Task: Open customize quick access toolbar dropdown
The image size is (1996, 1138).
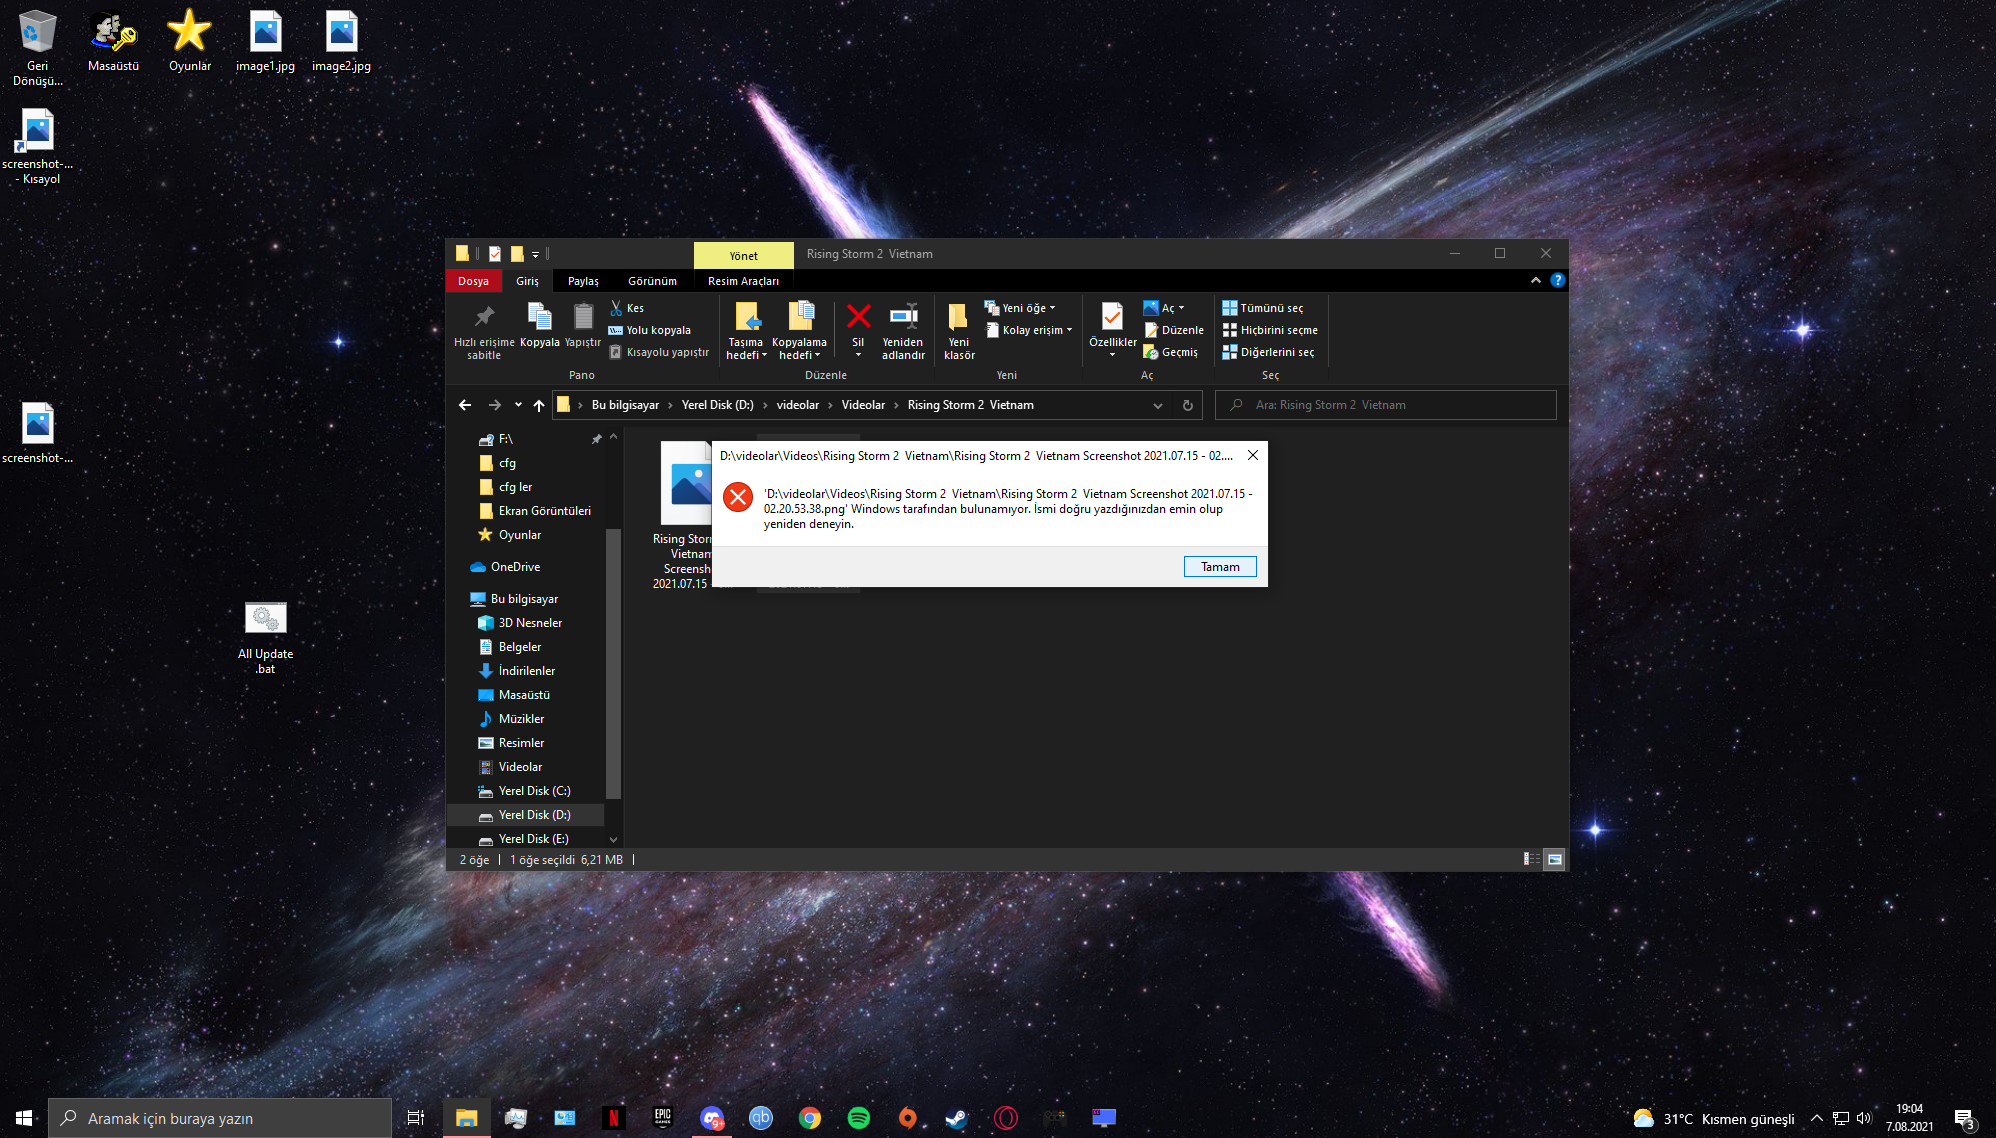Action: (x=535, y=254)
